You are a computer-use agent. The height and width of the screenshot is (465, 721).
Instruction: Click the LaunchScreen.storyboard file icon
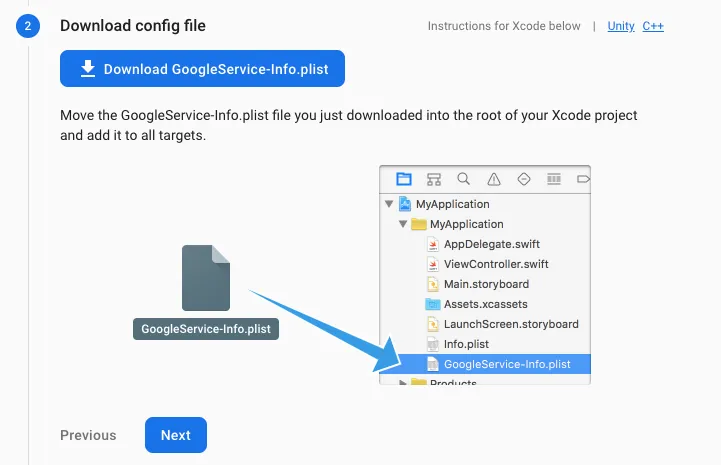coord(433,324)
